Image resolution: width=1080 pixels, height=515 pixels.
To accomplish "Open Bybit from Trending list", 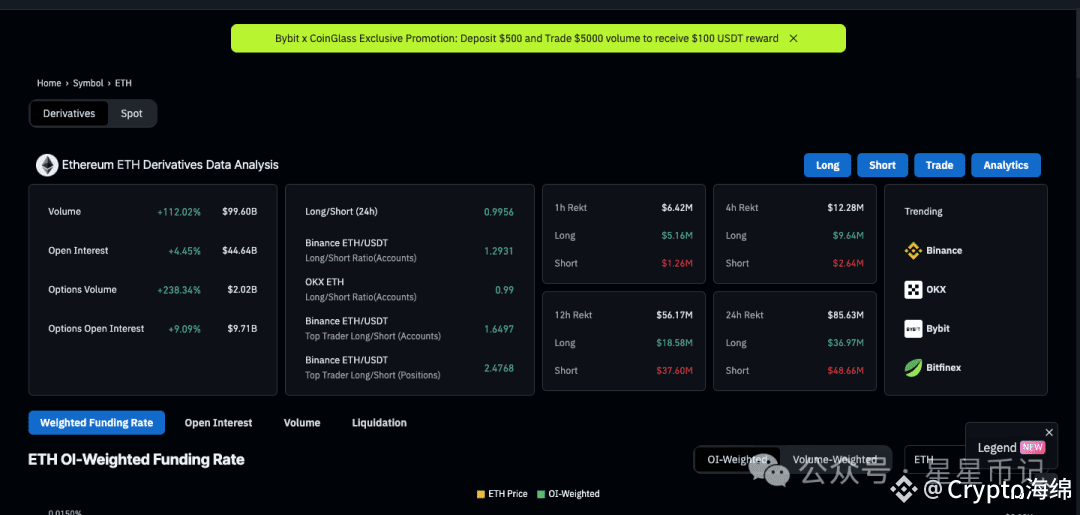I will pyautogui.click(x=926, y=328).
